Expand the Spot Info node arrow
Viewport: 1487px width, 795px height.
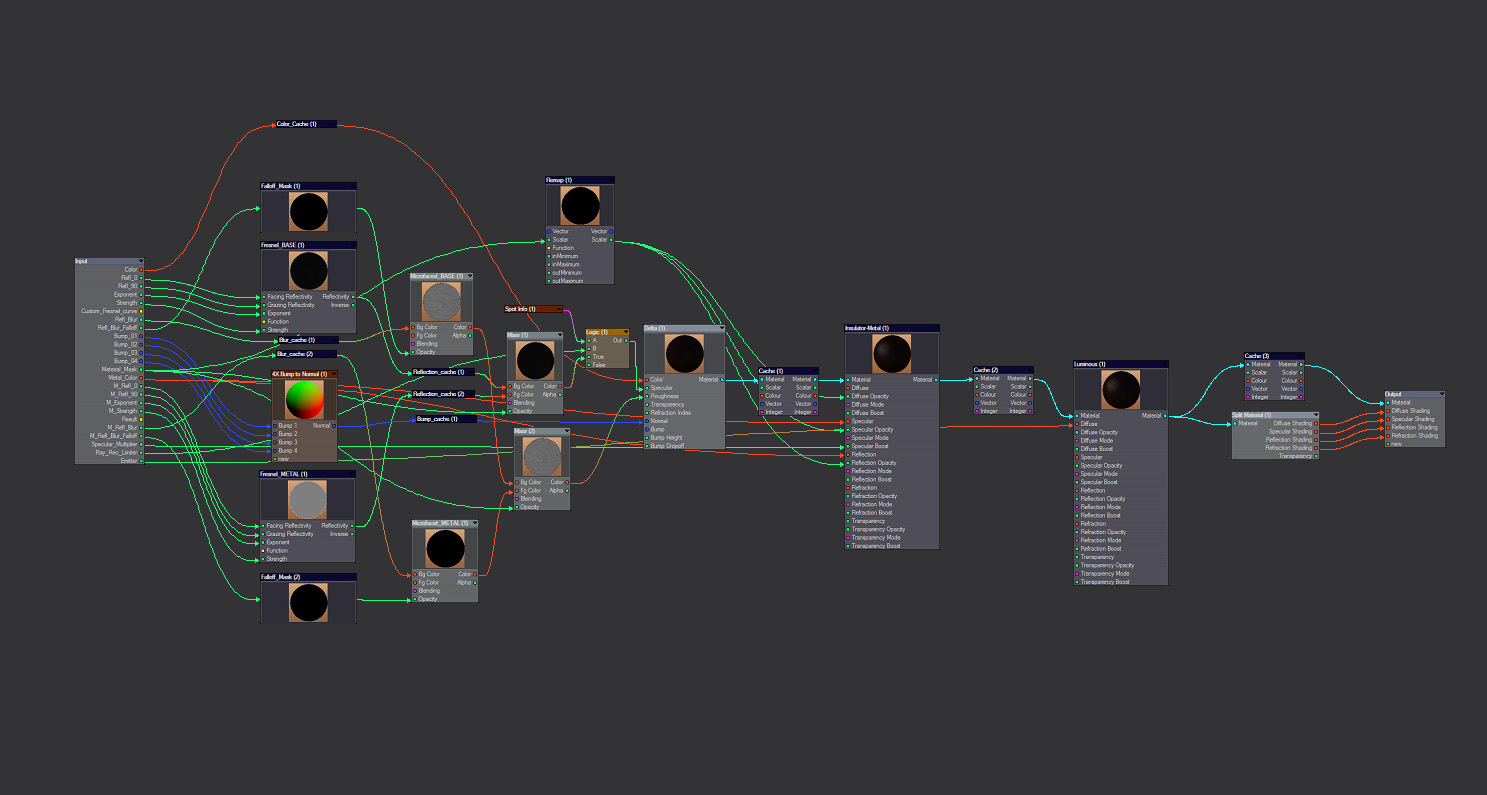(558, 309)
